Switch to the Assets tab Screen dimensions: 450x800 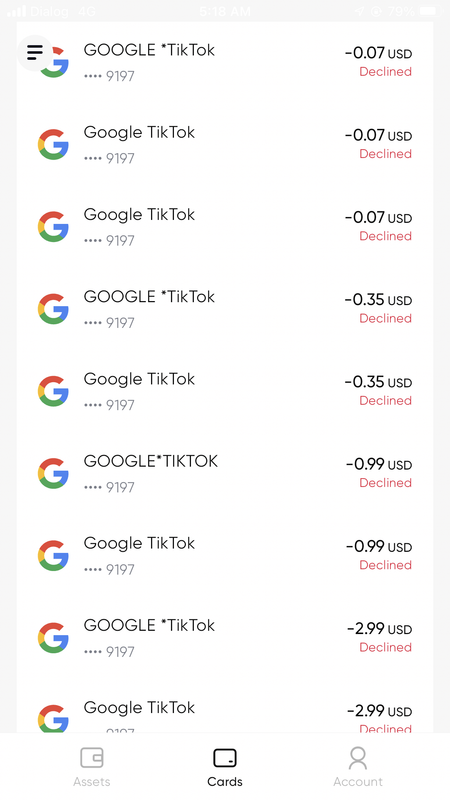point(92,767)
